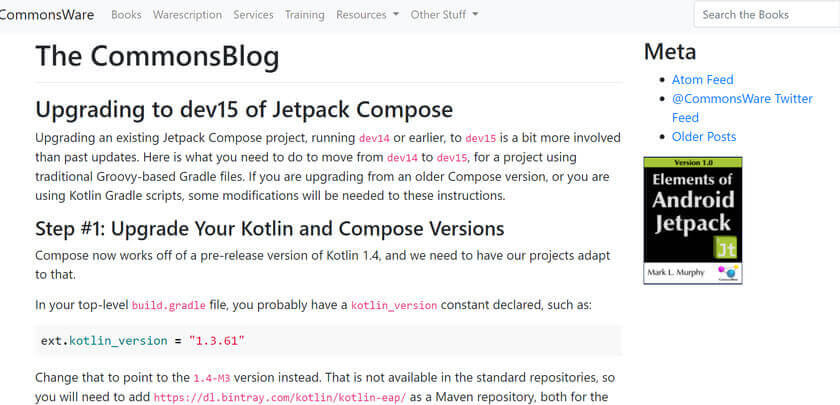Viewport: 840px width, 405px height.
Task: Open the Services nav item
Action: [253, 15]
